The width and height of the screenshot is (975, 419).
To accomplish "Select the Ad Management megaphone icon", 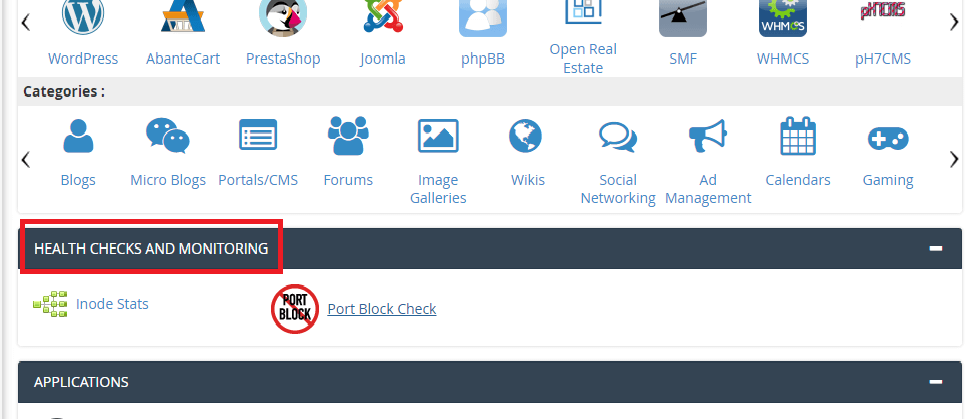I will click(708, 136).
